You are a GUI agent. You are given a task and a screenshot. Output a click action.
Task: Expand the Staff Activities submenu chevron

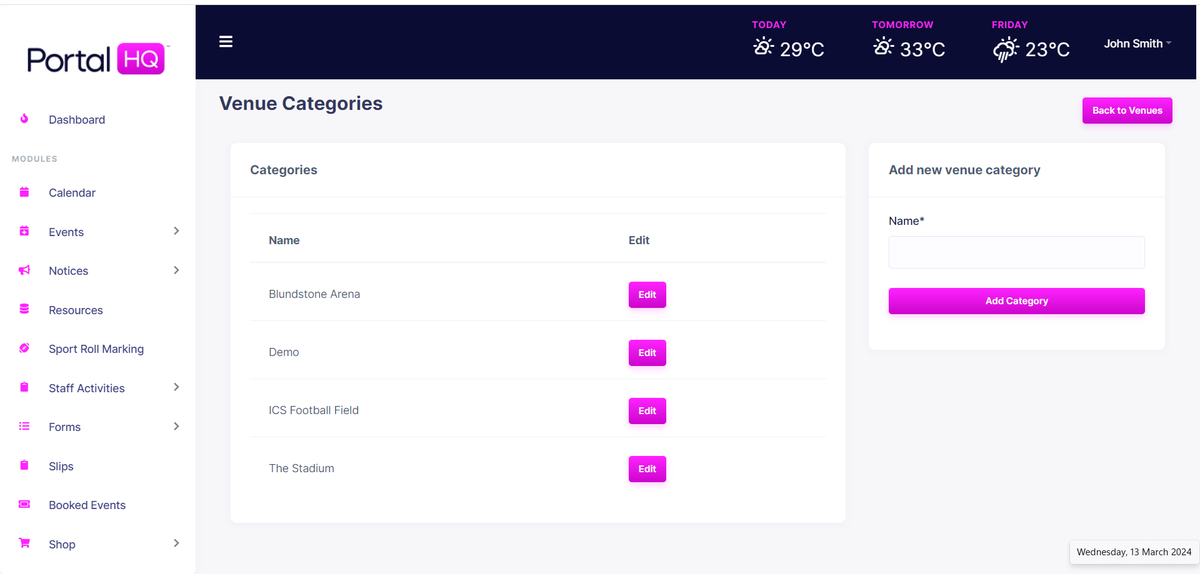pyautogui.click(x=176, y=387)
